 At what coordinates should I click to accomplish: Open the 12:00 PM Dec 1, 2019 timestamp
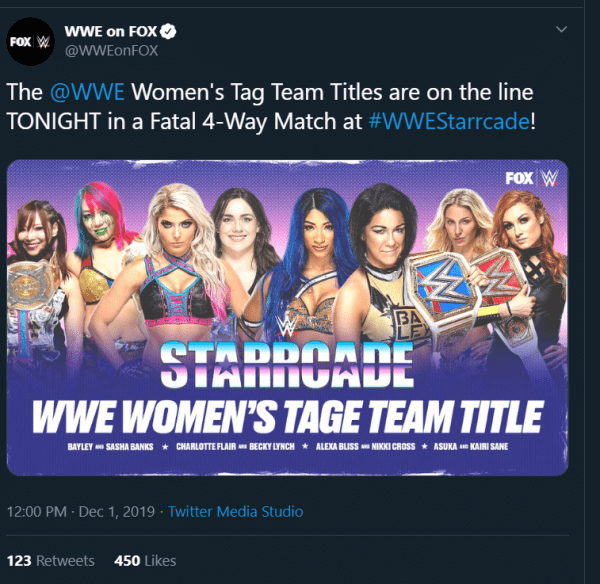(x=81, y=512)
